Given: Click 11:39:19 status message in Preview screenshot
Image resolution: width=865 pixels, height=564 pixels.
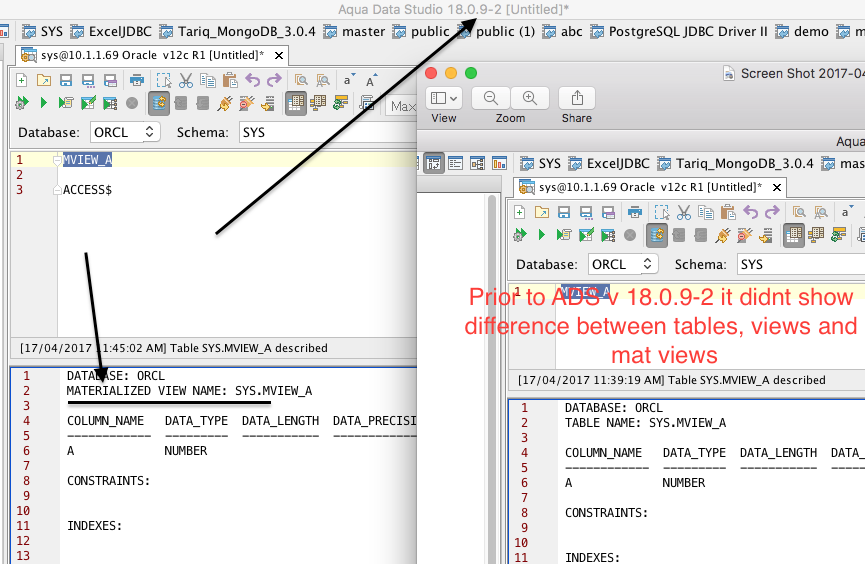Looking at the screenshot, I should click(671, 380).
